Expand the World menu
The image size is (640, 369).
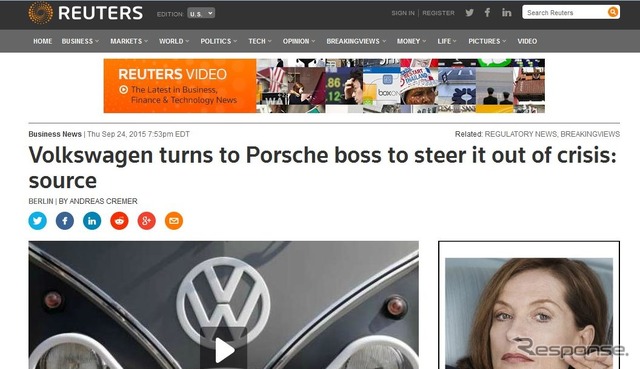(174, 41)
